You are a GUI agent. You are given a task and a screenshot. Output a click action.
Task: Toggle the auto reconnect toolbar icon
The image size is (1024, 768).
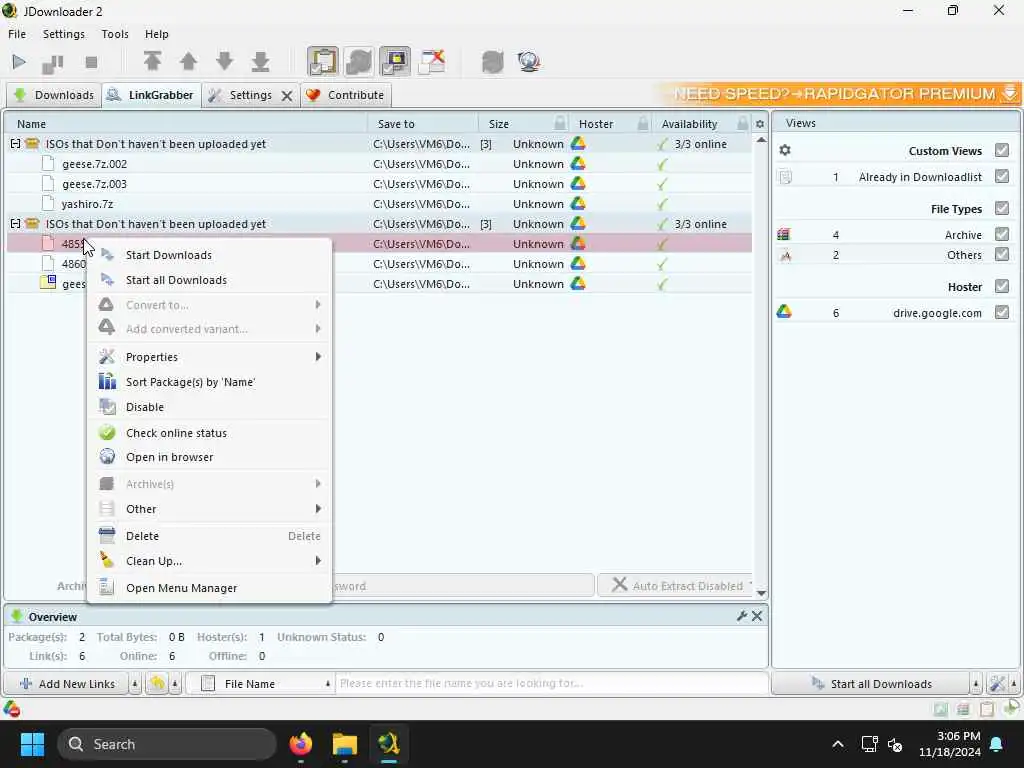359,61
